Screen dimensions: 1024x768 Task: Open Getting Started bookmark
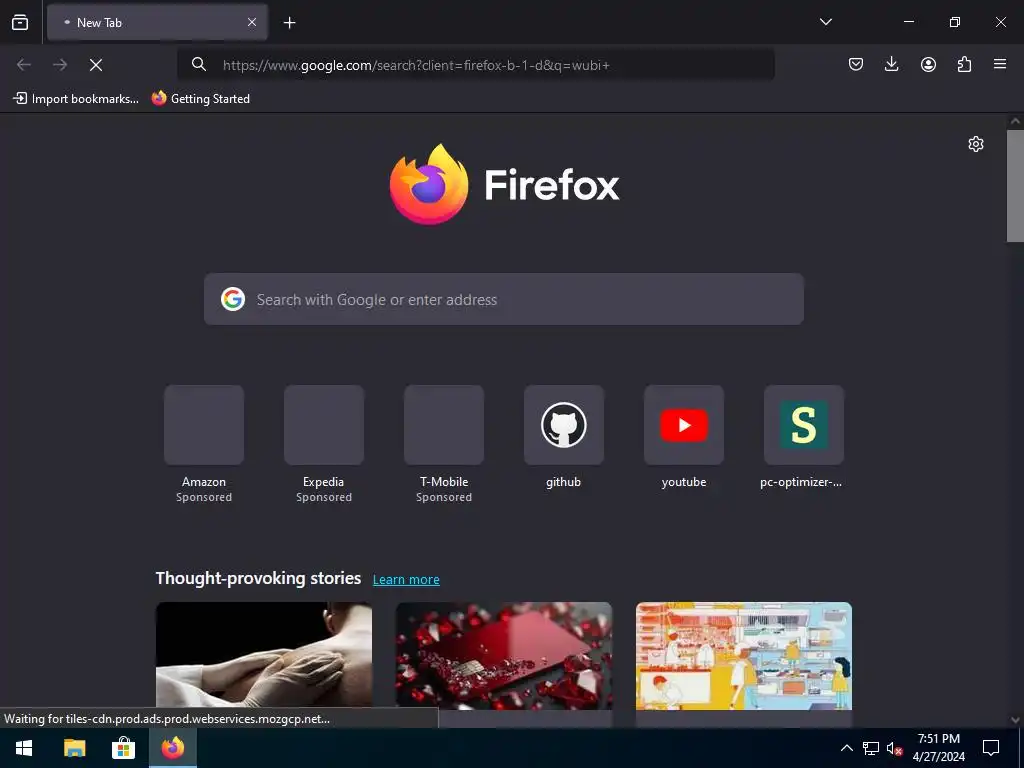tap(200, 99)
